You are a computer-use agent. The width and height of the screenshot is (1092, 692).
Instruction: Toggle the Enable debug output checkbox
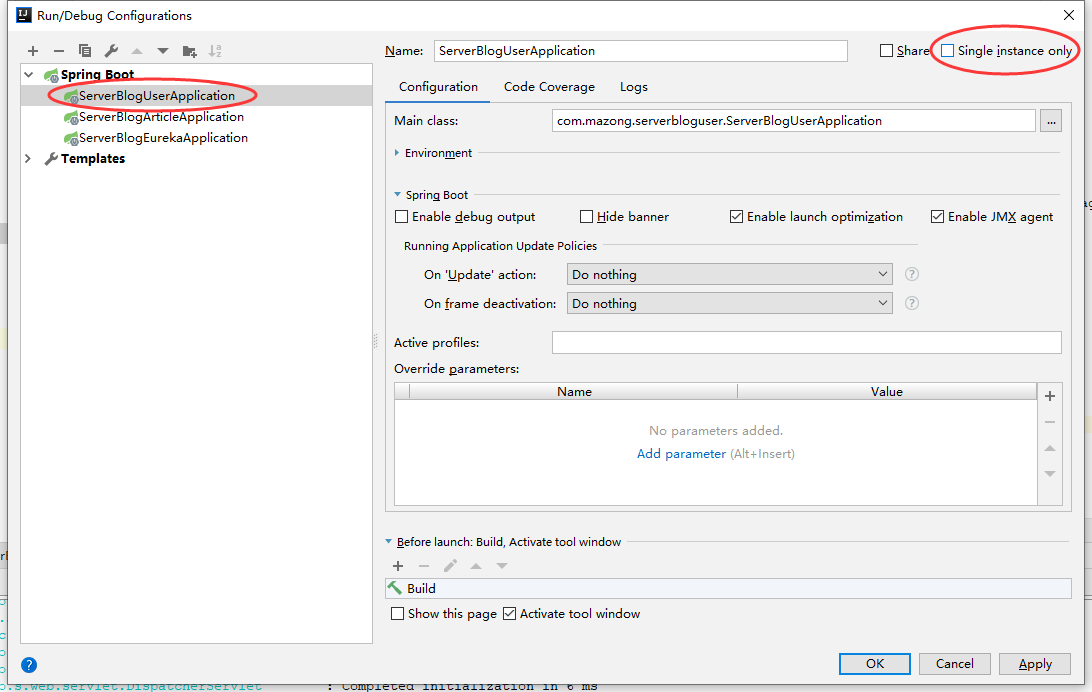pyautogui.click(x=402, y=217)
